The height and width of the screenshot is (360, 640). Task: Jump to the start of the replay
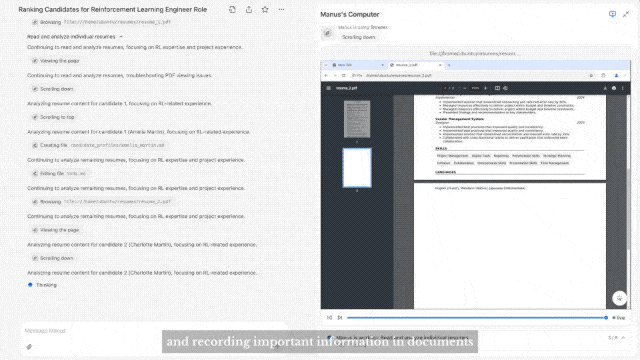point(329,318)
